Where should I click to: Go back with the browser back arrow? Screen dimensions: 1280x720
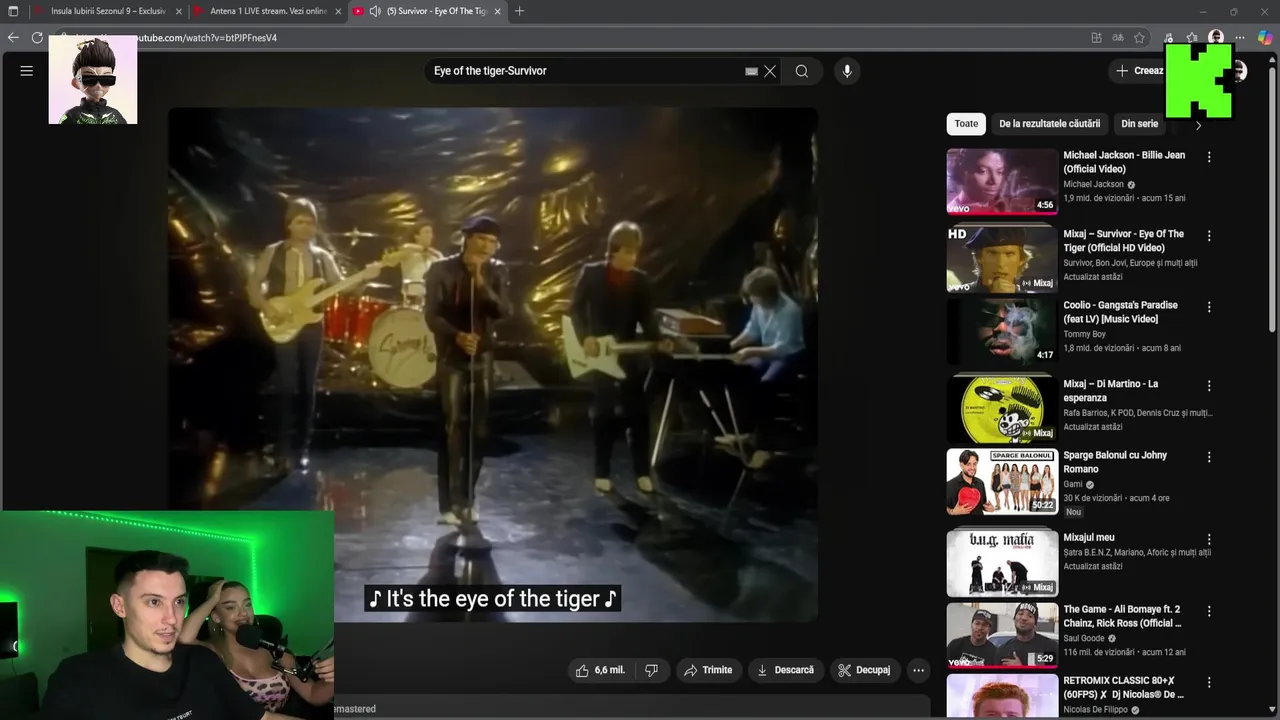tap(13, 38)
